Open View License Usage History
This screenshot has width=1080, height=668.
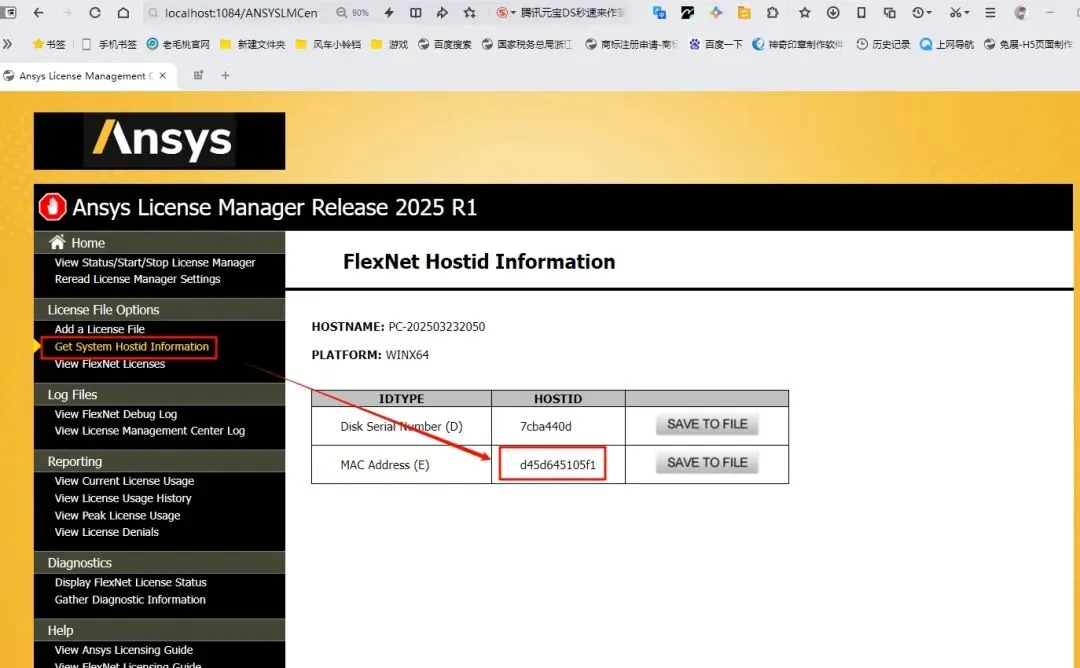(x=123, y=498)
